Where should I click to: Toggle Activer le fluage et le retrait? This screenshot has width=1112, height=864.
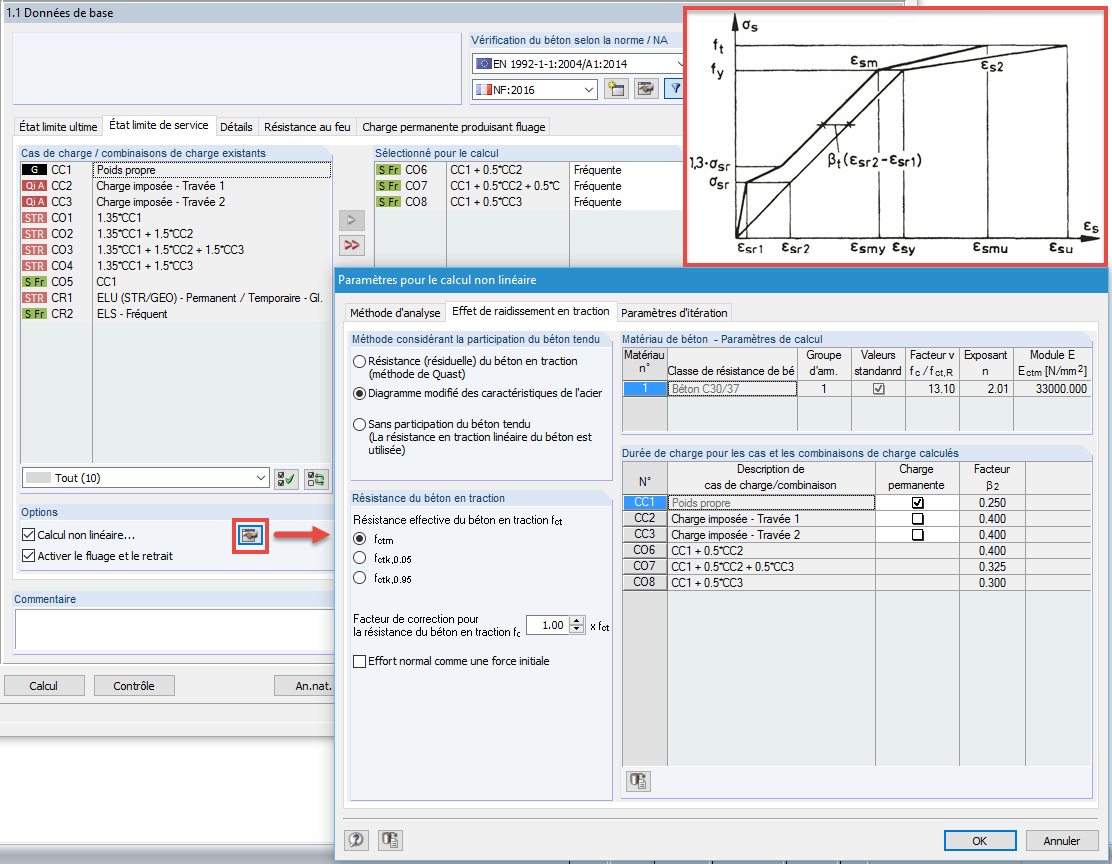(x=28, y=556)
